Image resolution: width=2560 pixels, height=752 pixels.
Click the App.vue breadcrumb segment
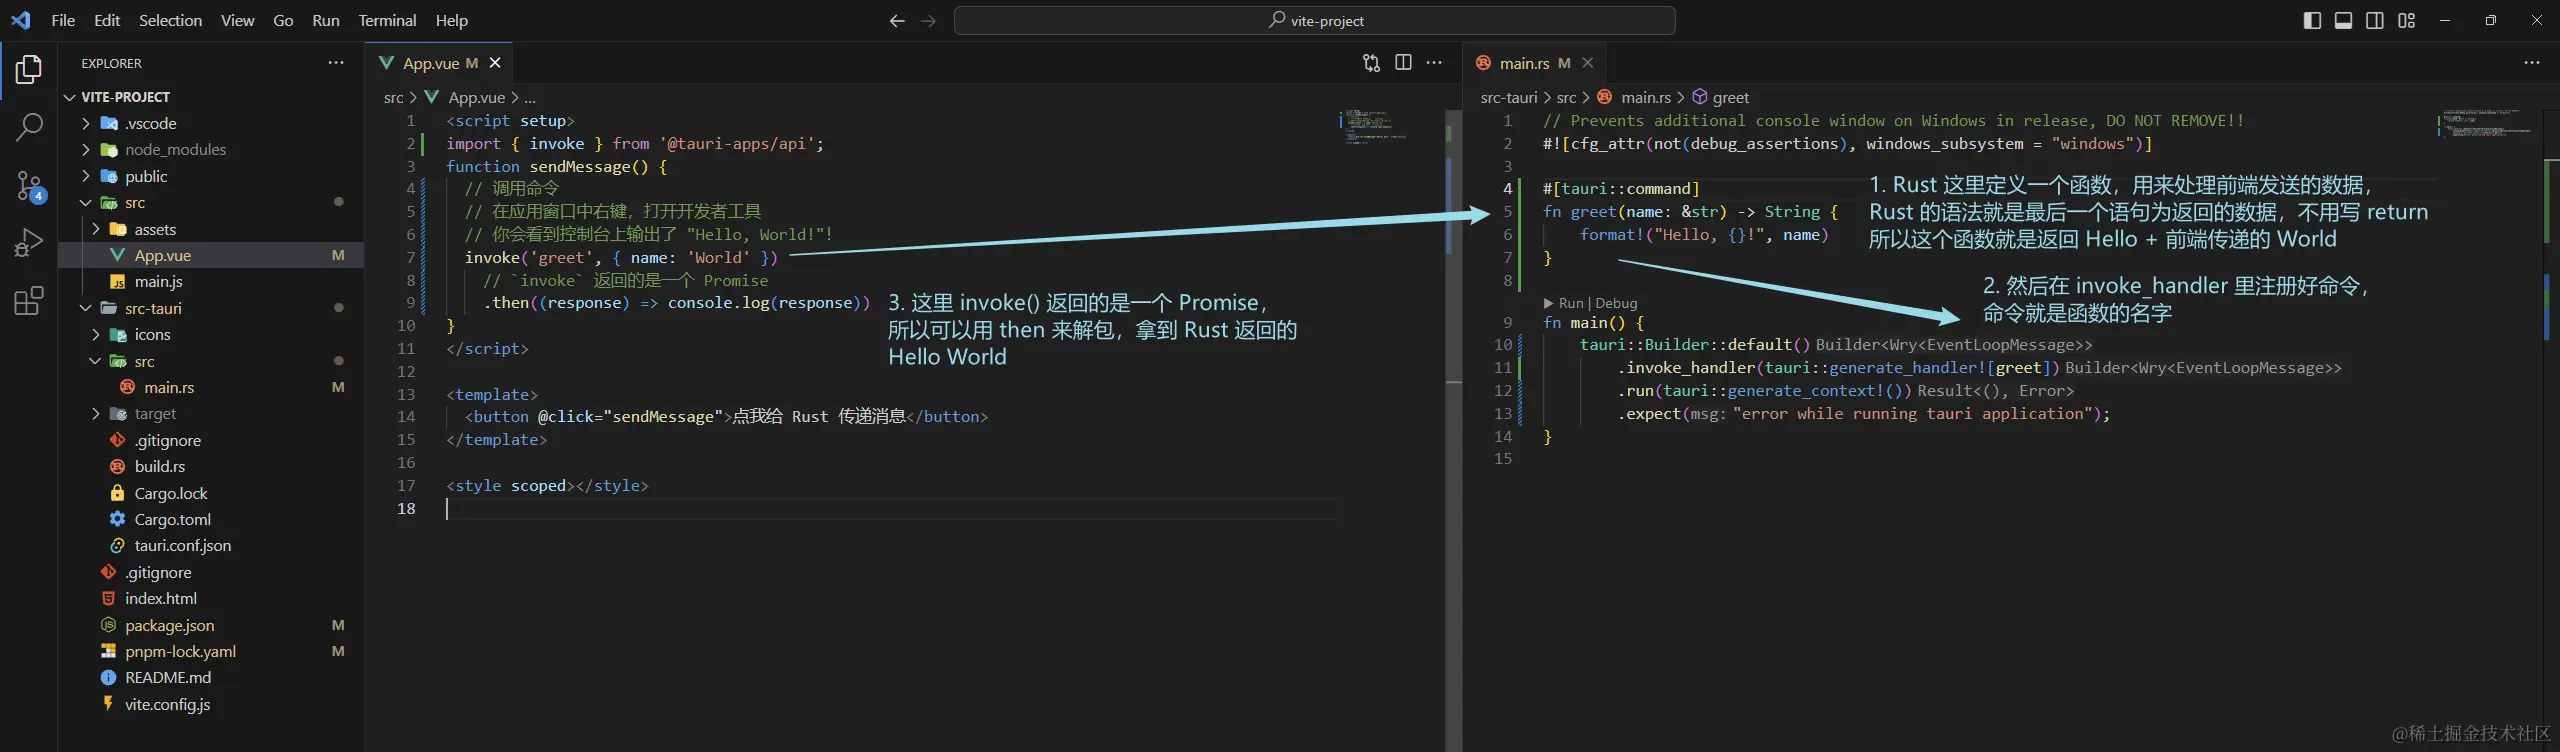466,97
